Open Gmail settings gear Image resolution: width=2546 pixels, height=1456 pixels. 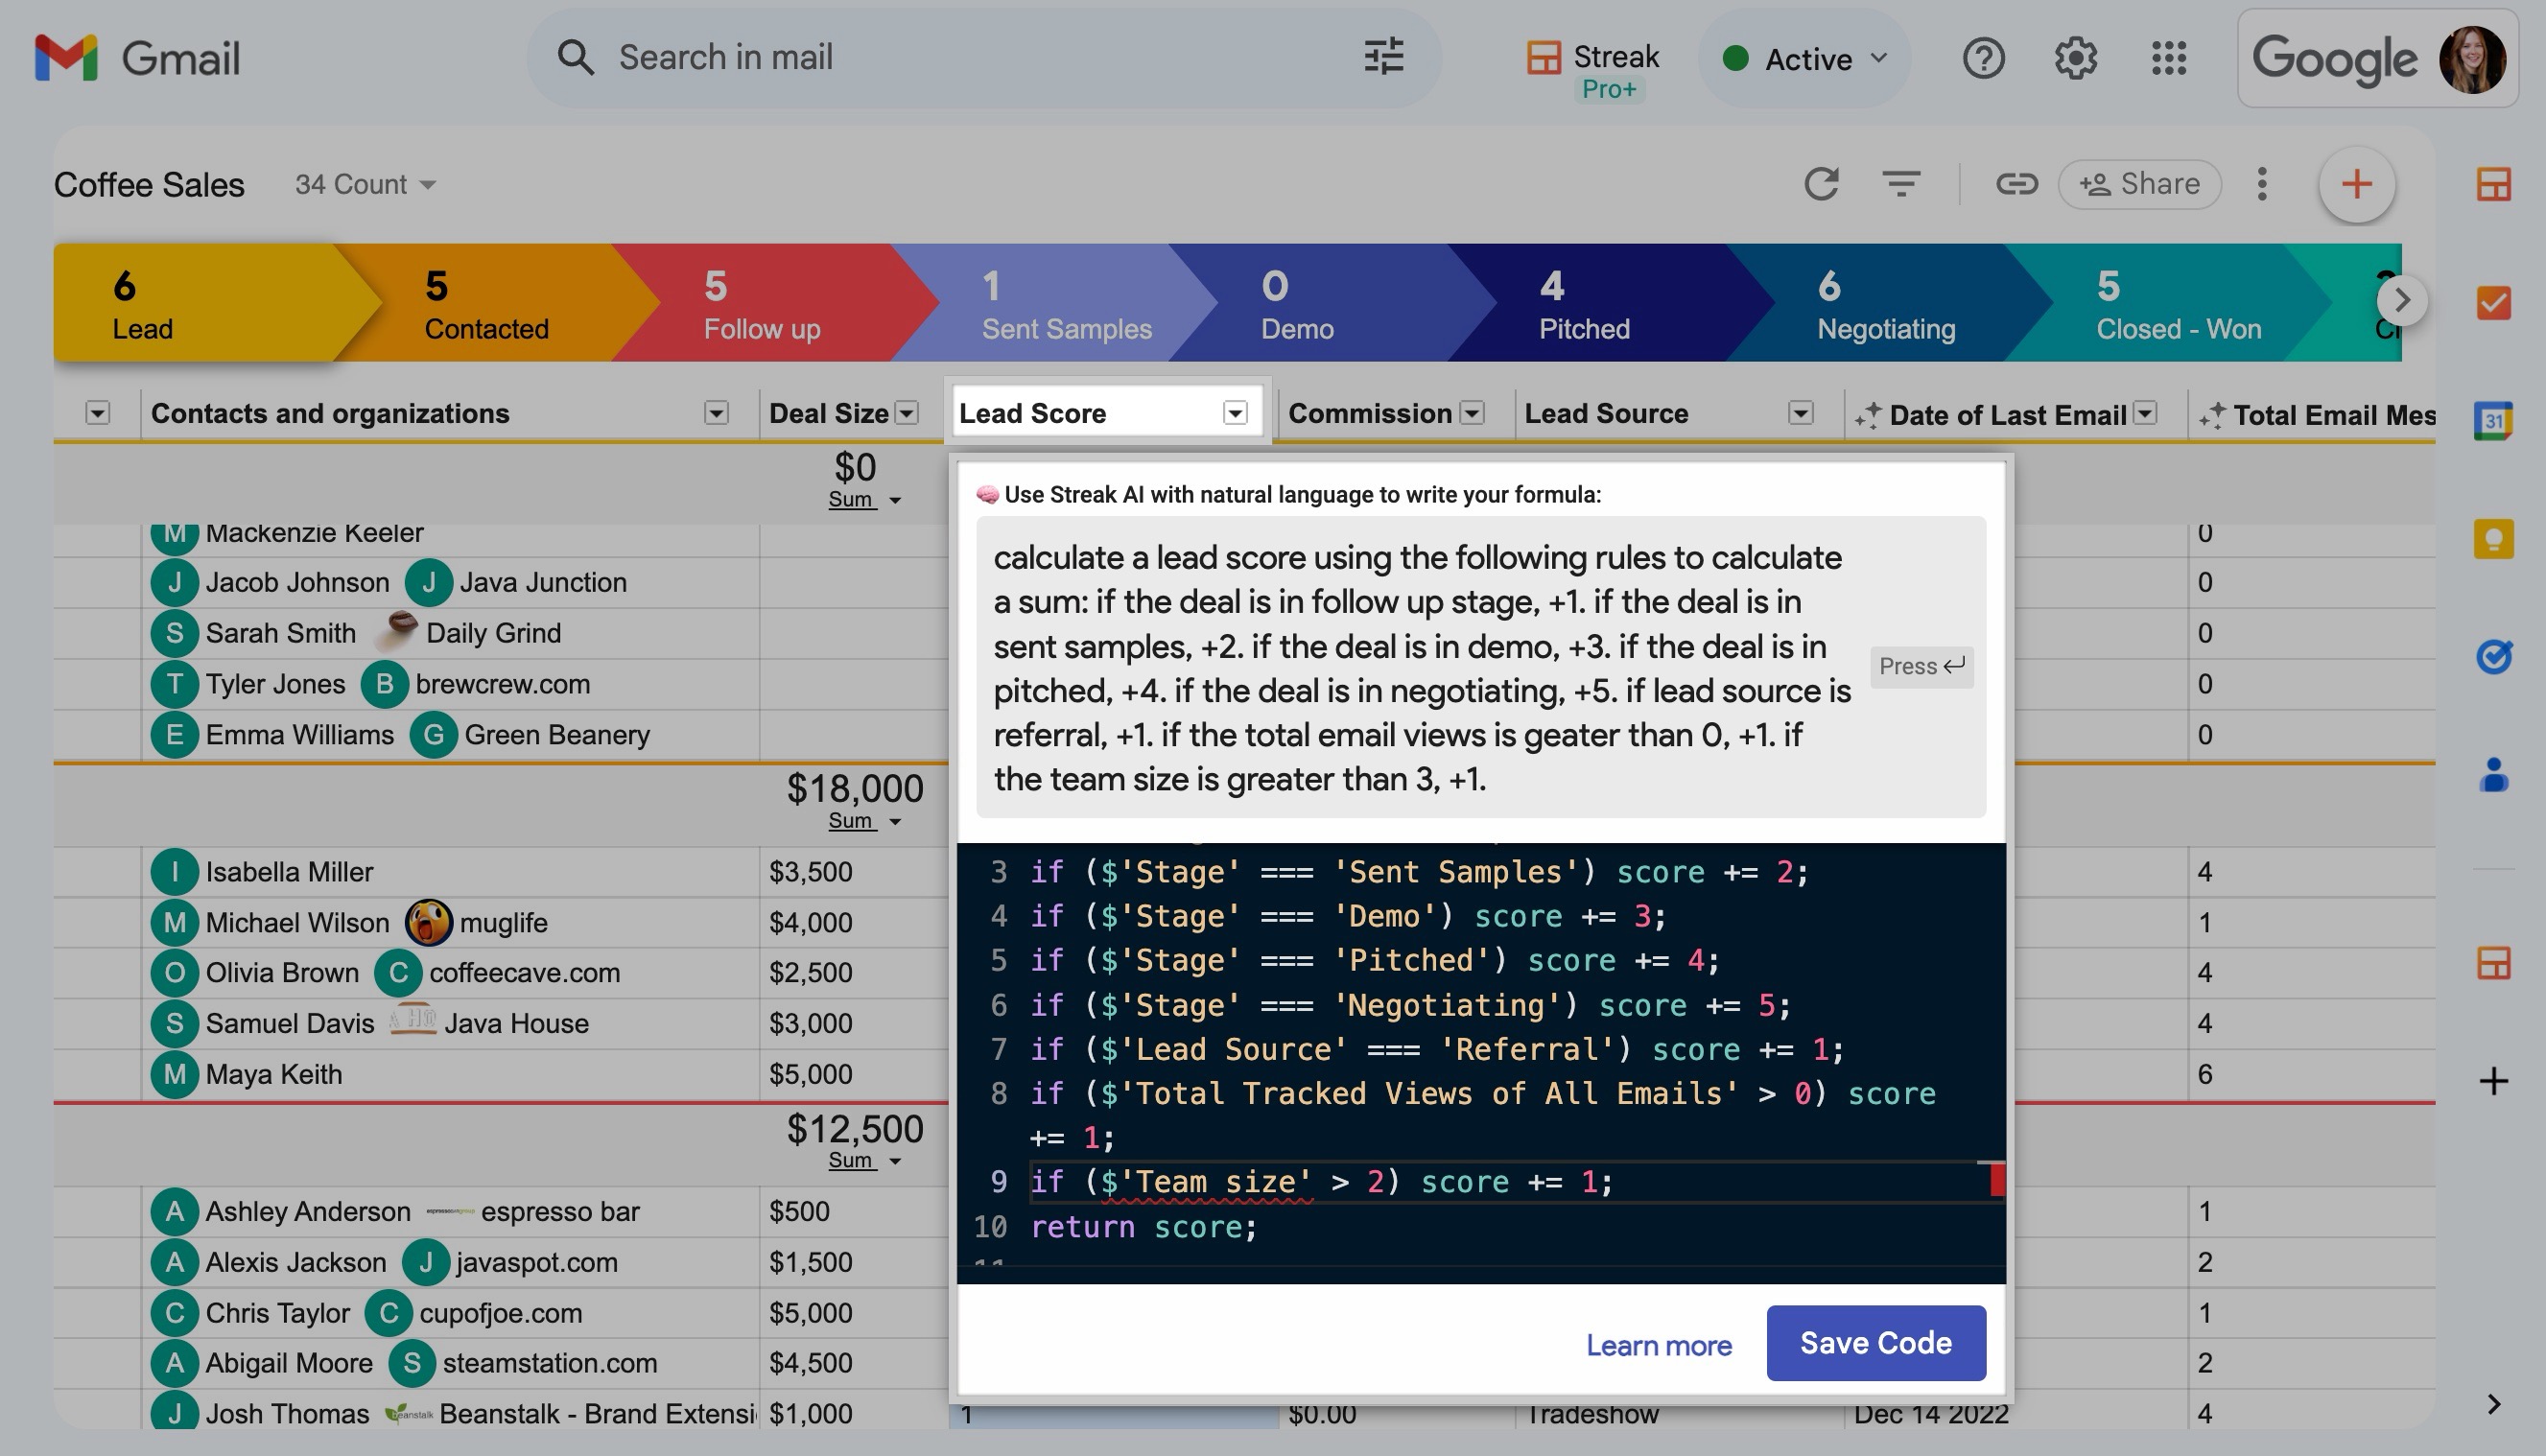[x=2076, y=58]
